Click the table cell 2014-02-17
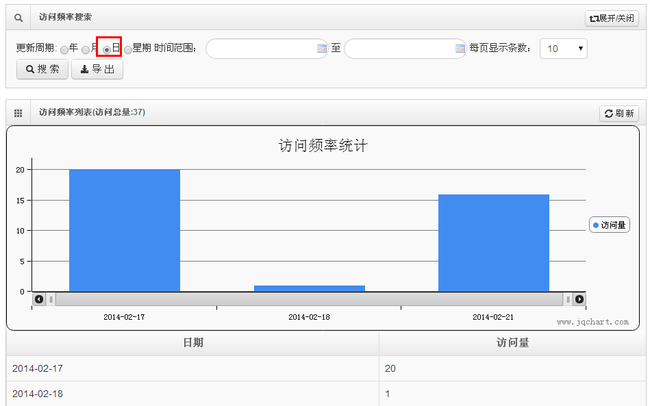The width and height of the screenshot is (650, 406). (x=193, y=368)
